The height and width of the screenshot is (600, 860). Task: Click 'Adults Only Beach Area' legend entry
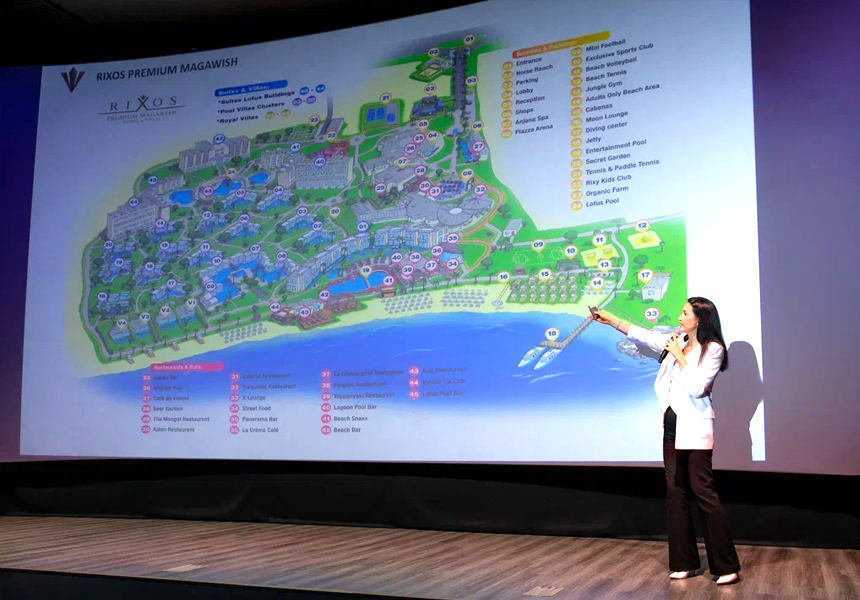(623, 93)
